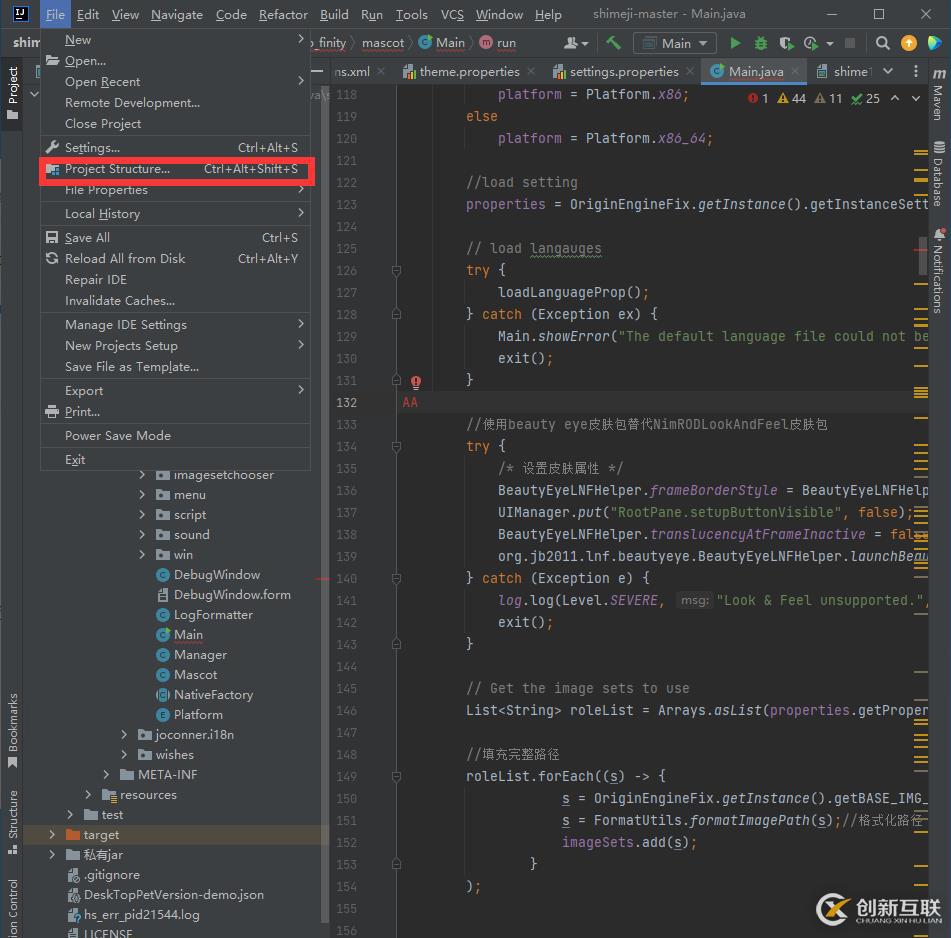Click the green Run button

[736, 43]
